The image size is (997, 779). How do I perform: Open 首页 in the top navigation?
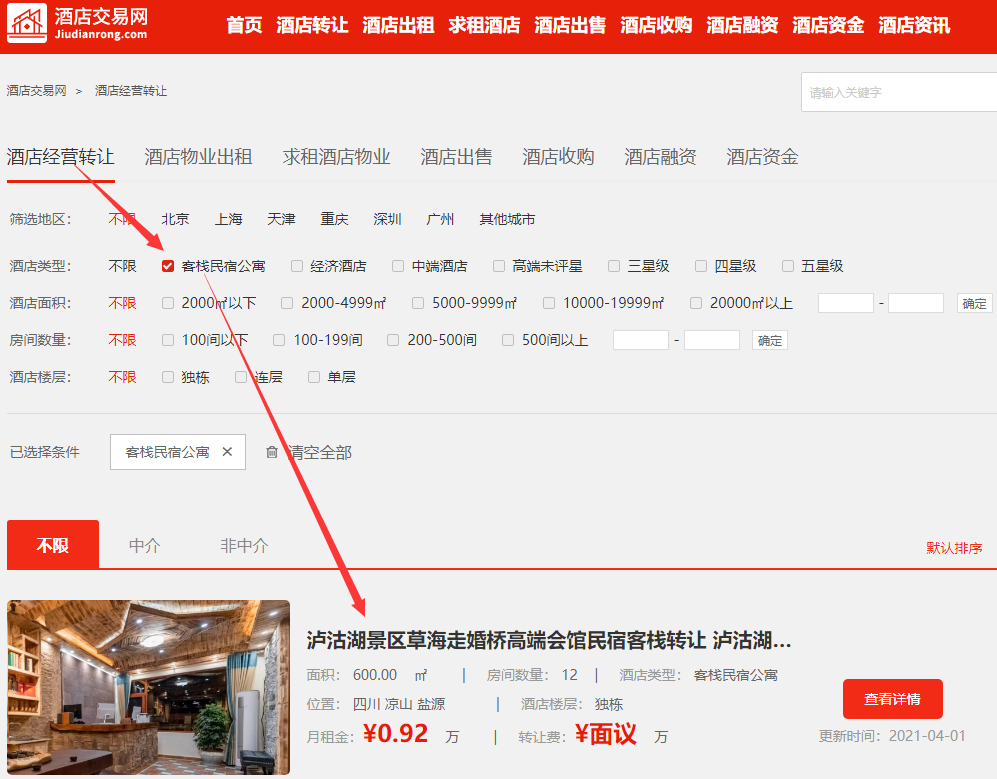[244, 25]
